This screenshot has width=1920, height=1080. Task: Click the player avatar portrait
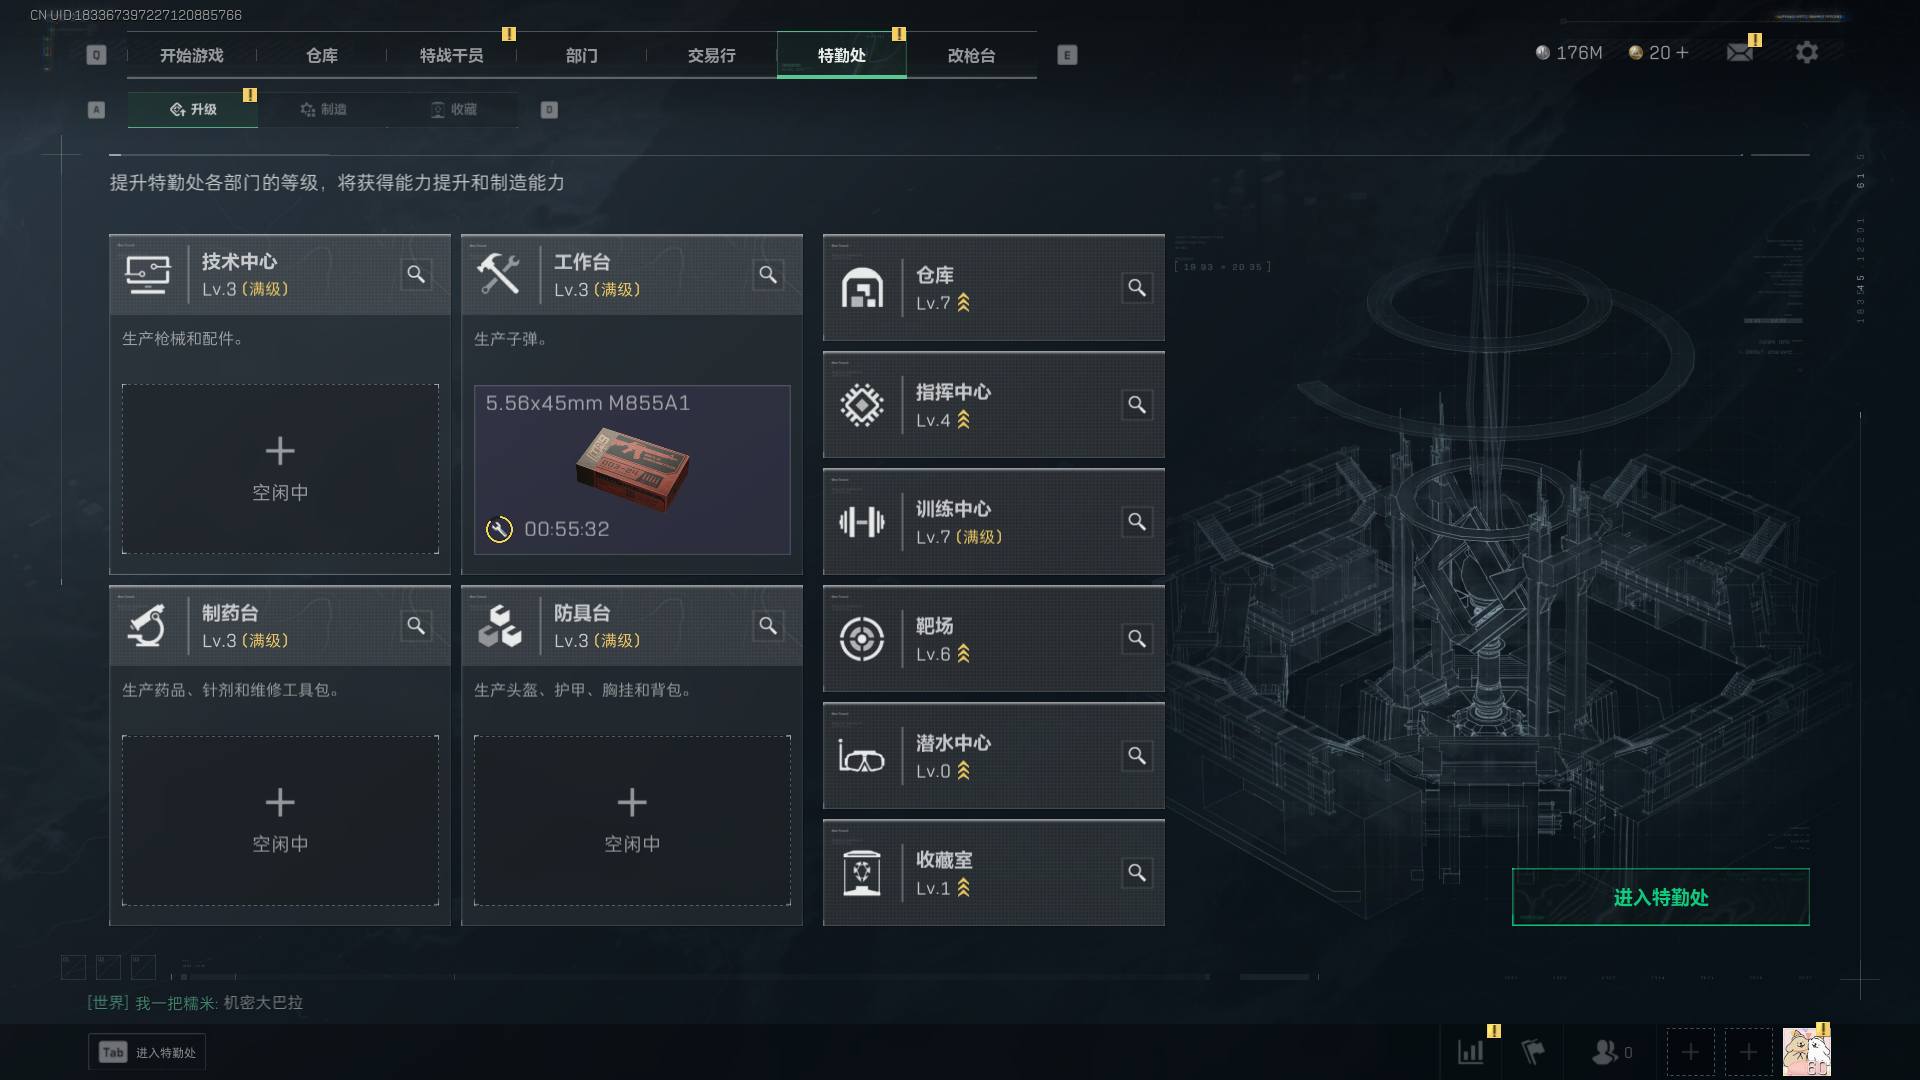(1806, 1052)
